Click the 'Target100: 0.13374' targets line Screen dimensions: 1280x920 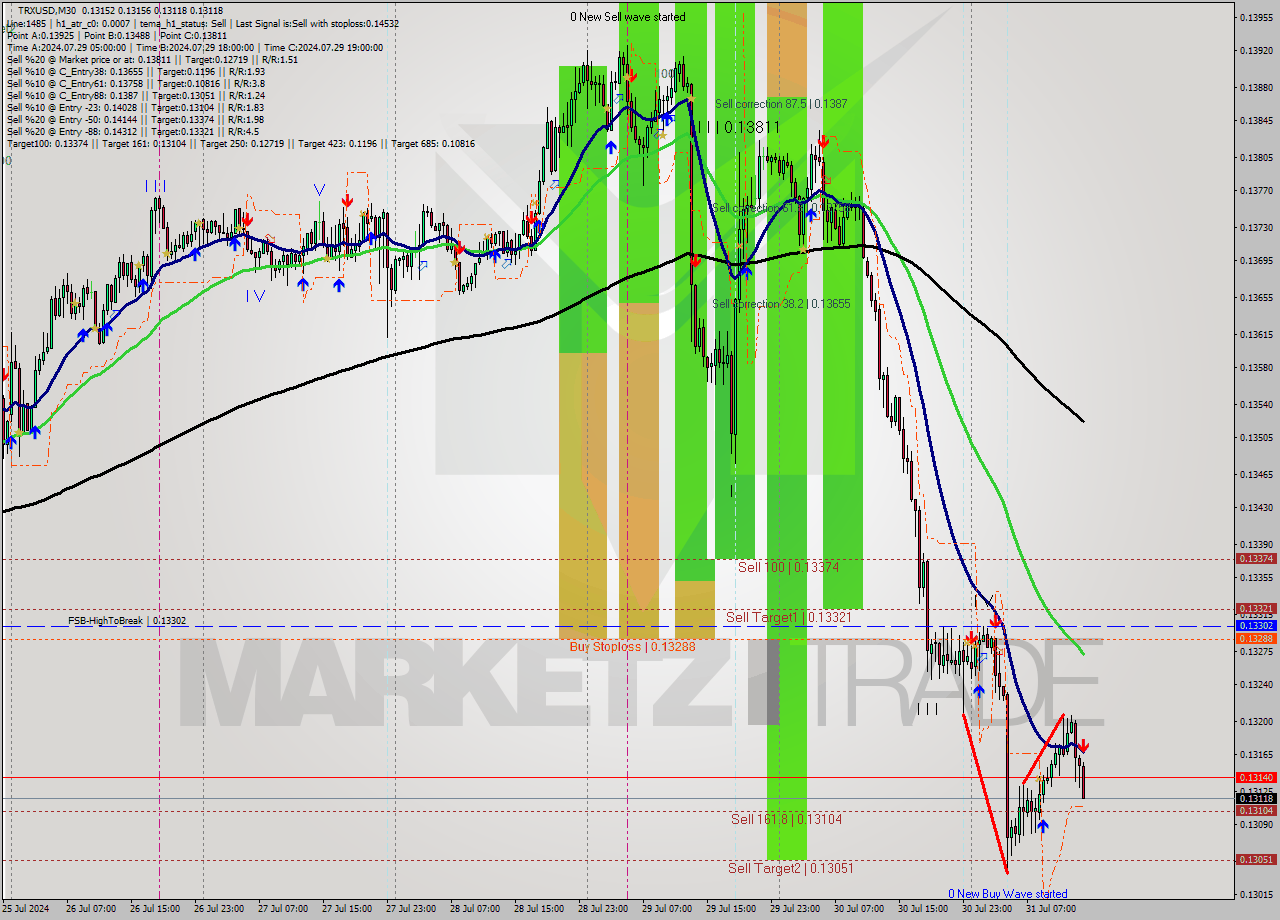pos(240,144)
